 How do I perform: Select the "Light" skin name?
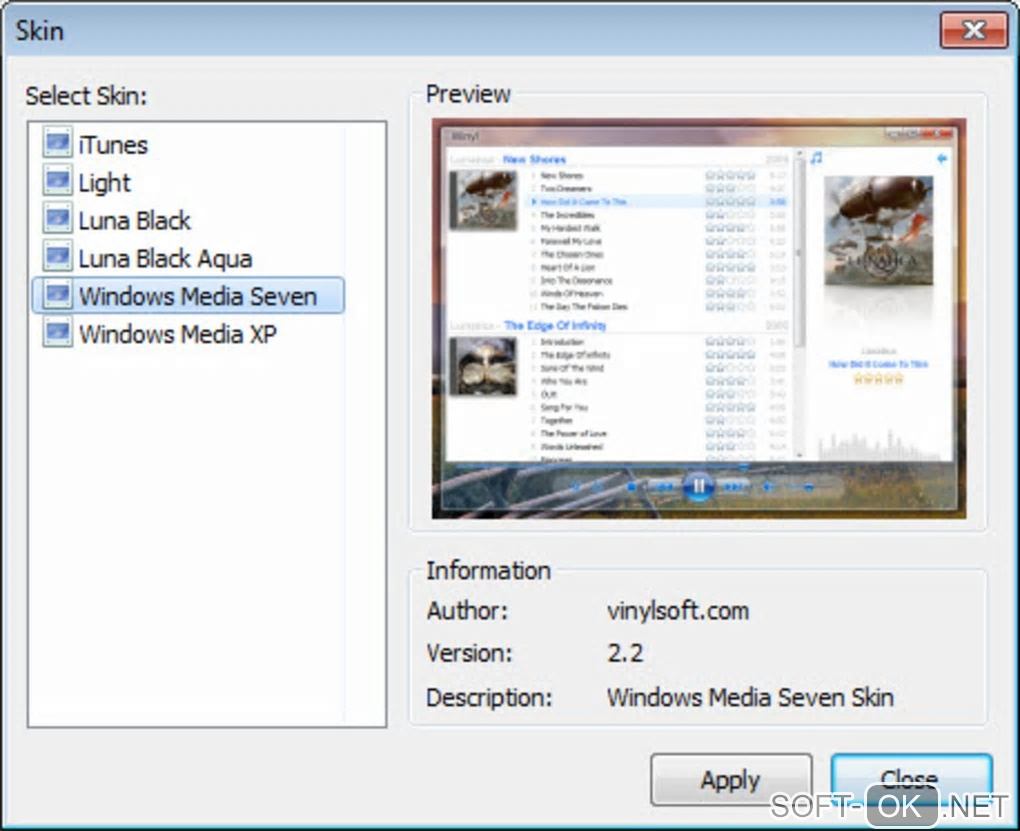pos(105,183)
